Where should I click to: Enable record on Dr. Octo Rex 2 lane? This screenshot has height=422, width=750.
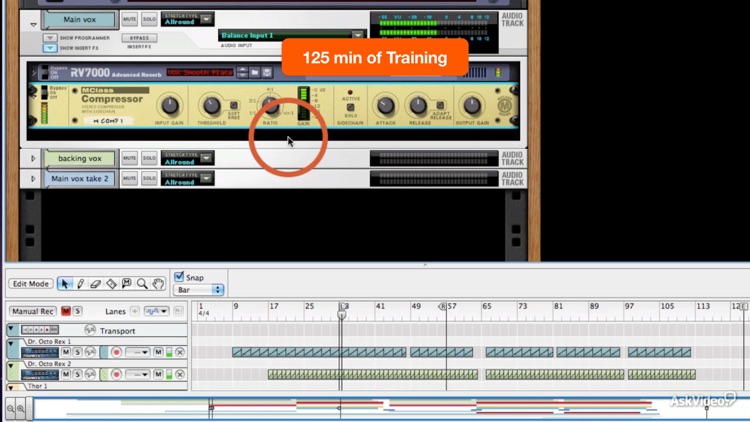point(116,374)
